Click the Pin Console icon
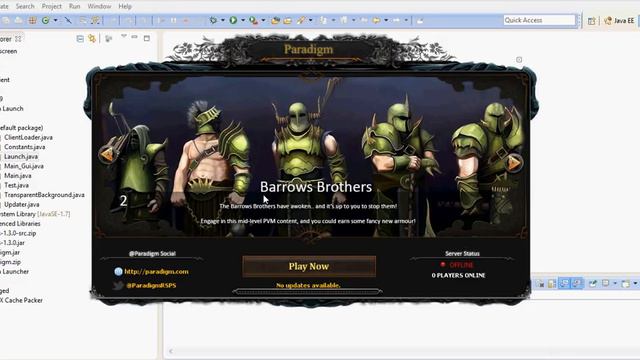Image resolution: width=640 pixels, height=360 pixels. [593, 284]
